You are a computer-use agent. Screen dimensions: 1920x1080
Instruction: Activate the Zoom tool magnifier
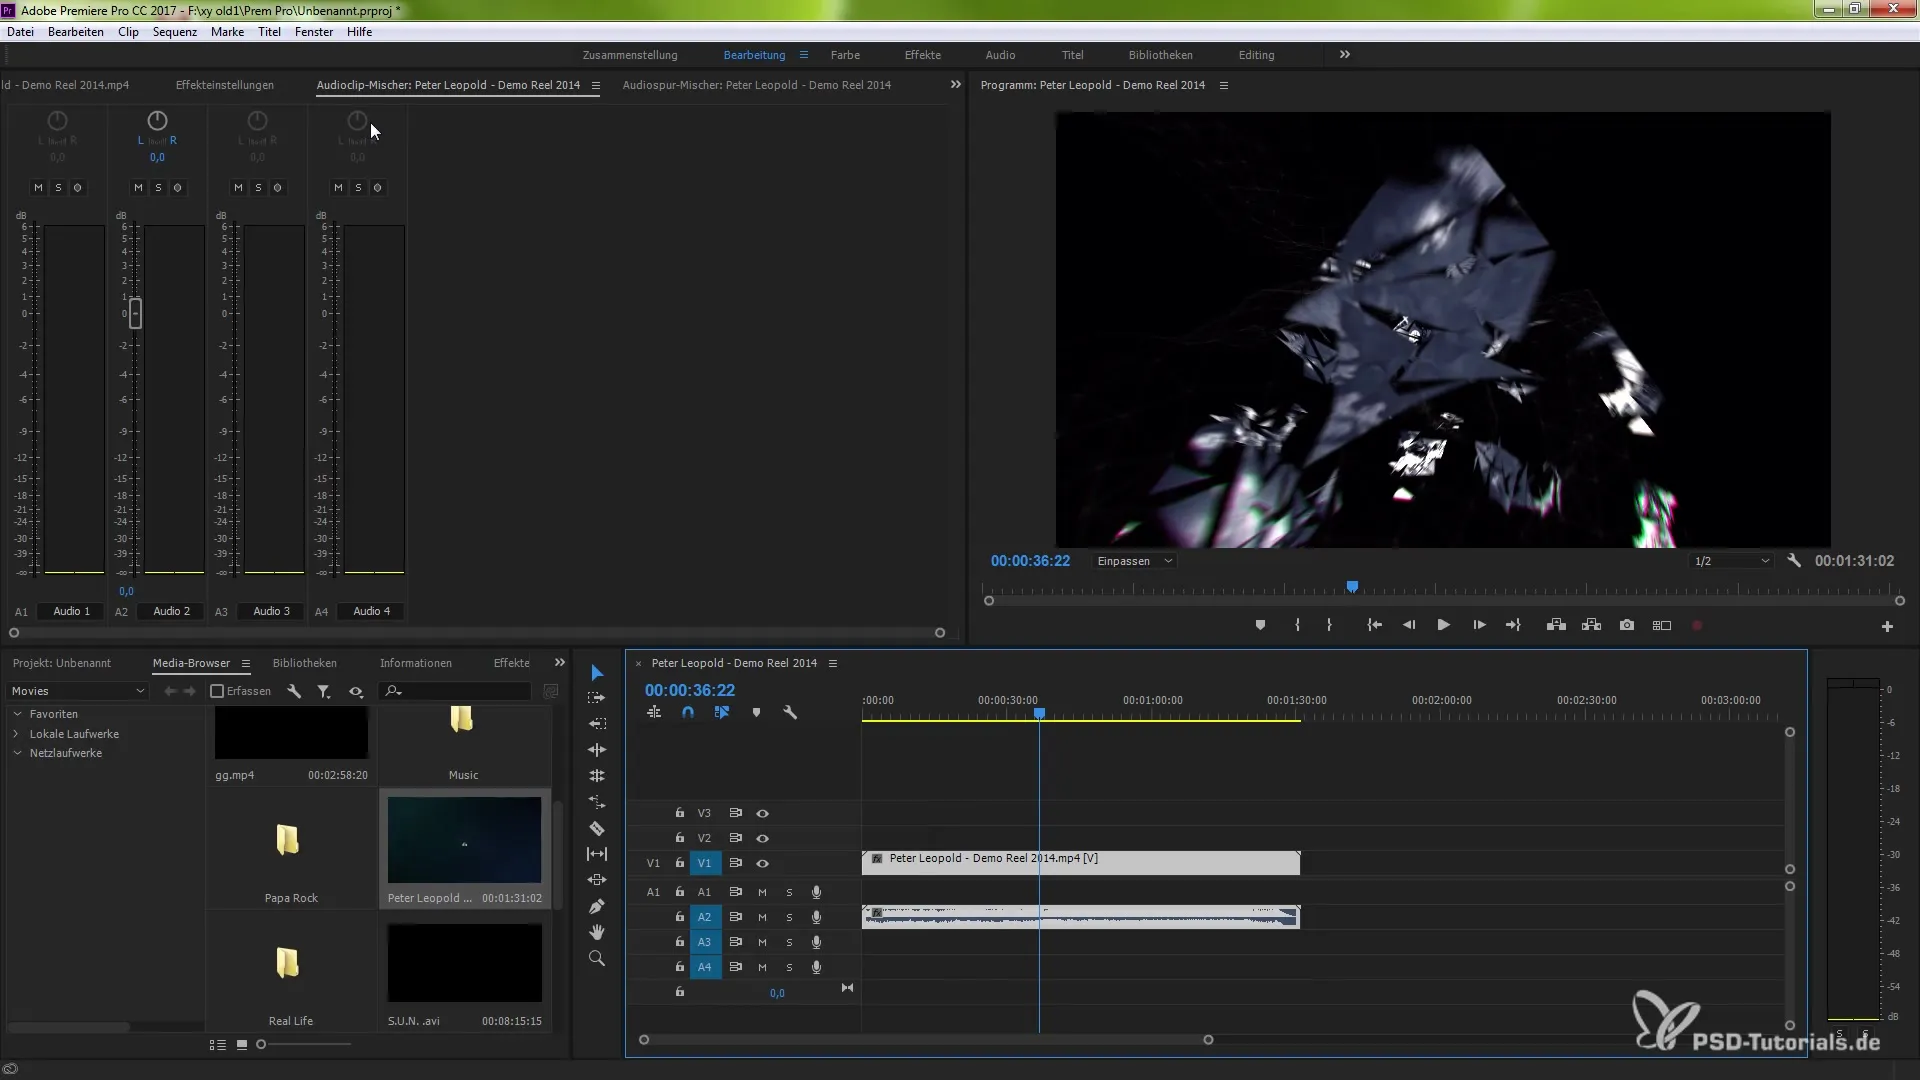[597, 958]
